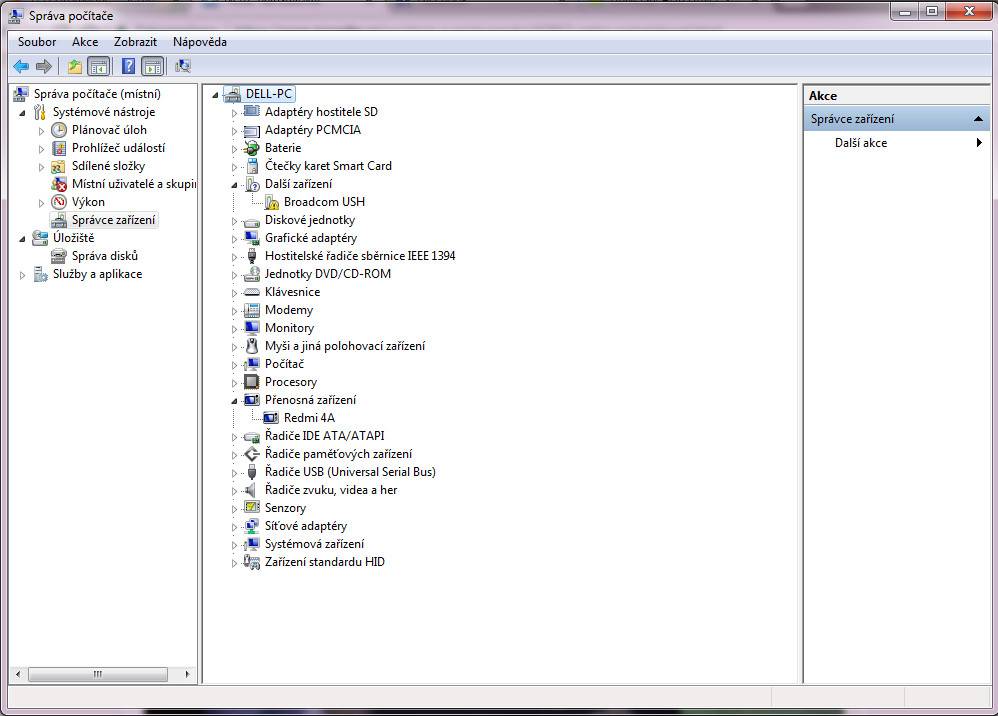The height and width of the screenshot is (716, 998).
Task: Click the speaker icon for Řadiče zvuku
Action: 252,489
